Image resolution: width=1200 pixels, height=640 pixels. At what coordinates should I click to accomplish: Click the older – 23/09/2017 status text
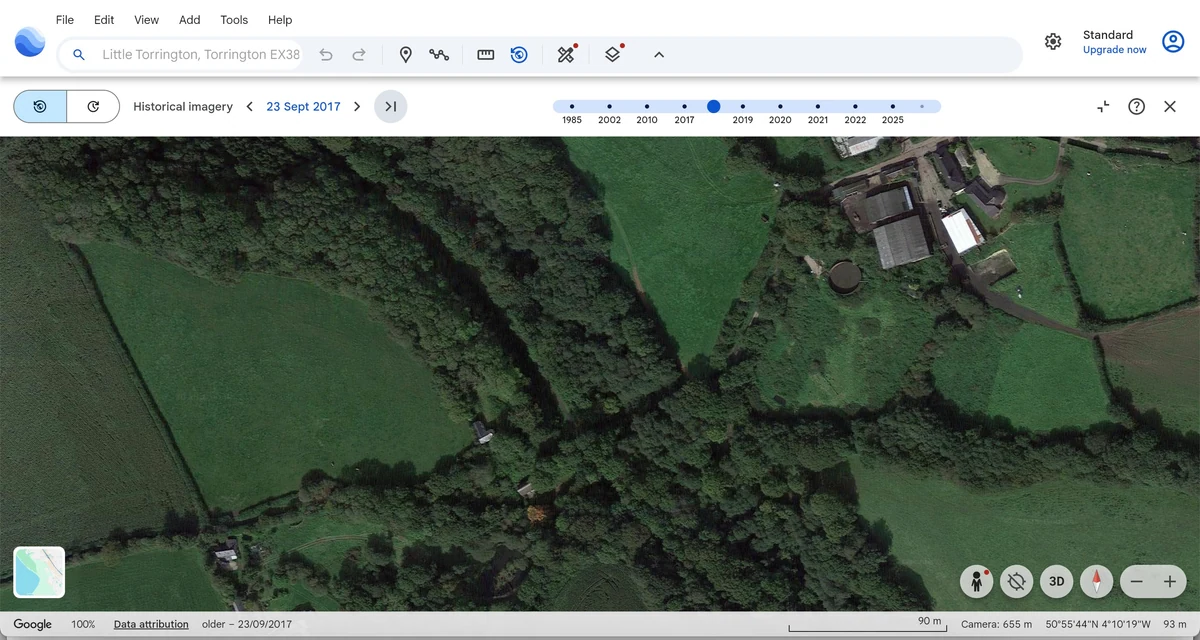[247, 624]
